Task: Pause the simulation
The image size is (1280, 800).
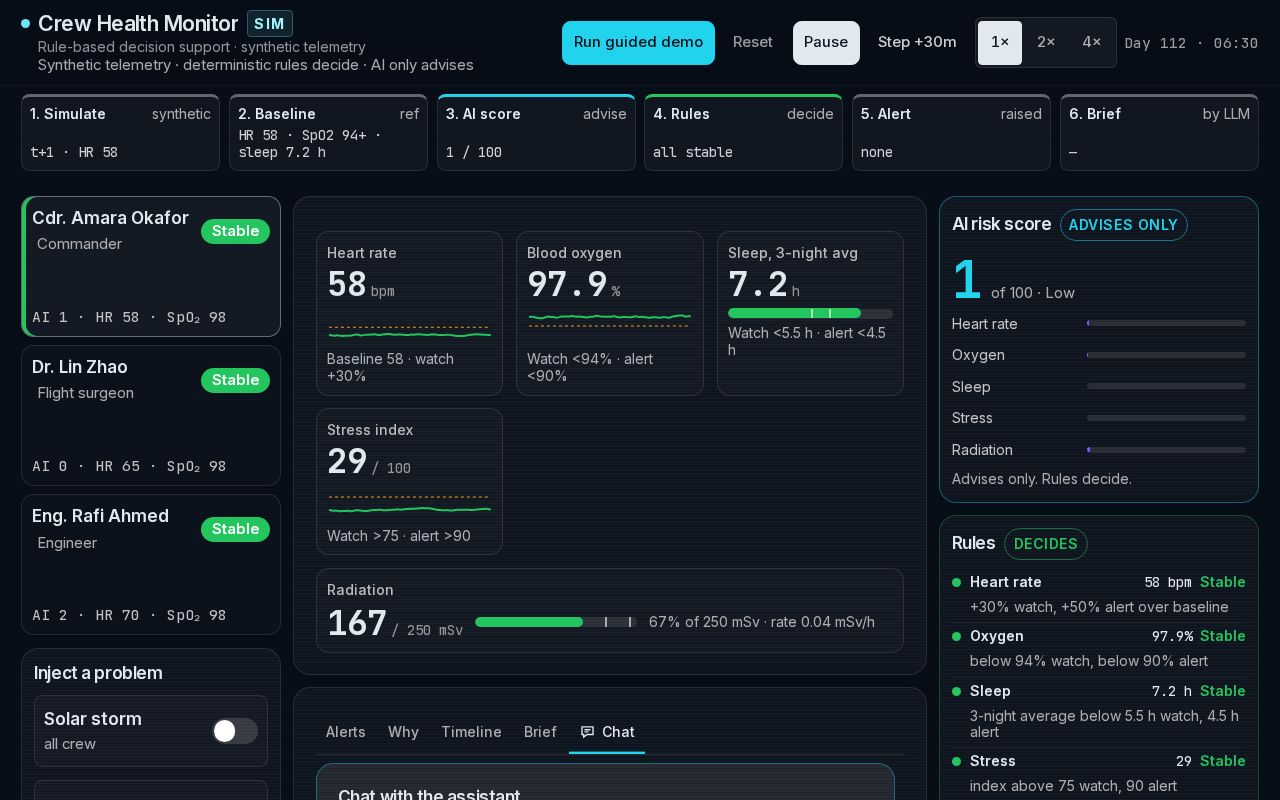Action: coord(826,42)
